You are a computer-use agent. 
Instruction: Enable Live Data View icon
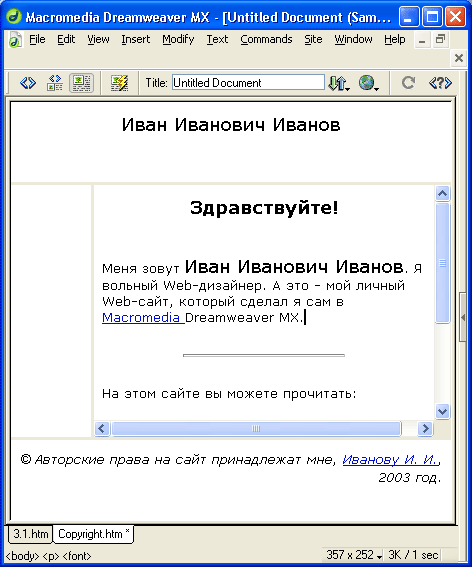[x=119, y=83]
